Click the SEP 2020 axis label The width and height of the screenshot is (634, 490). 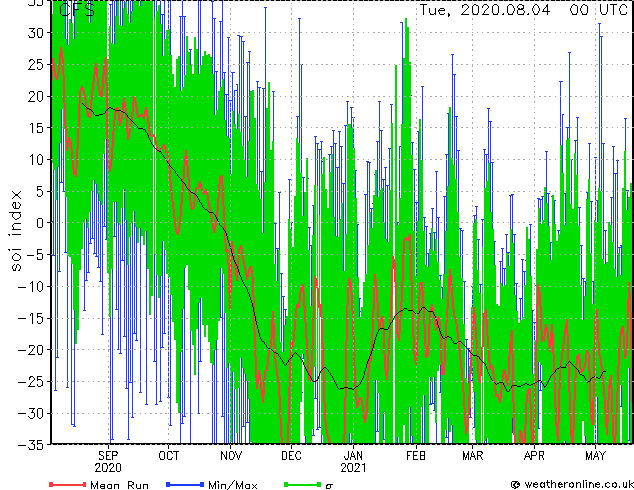108,462
